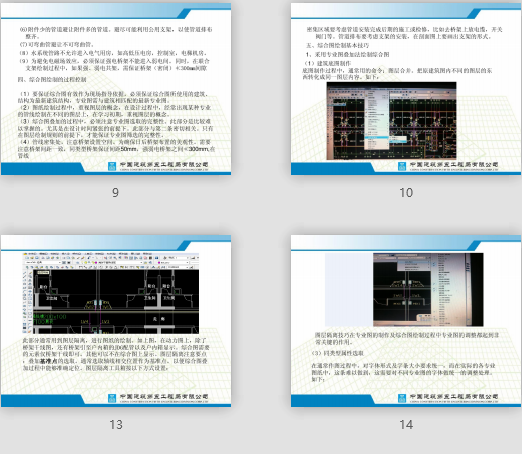Click company logo icon on slide 10 footer
Screen dimensions: 522x454
[x=402, y=166]
